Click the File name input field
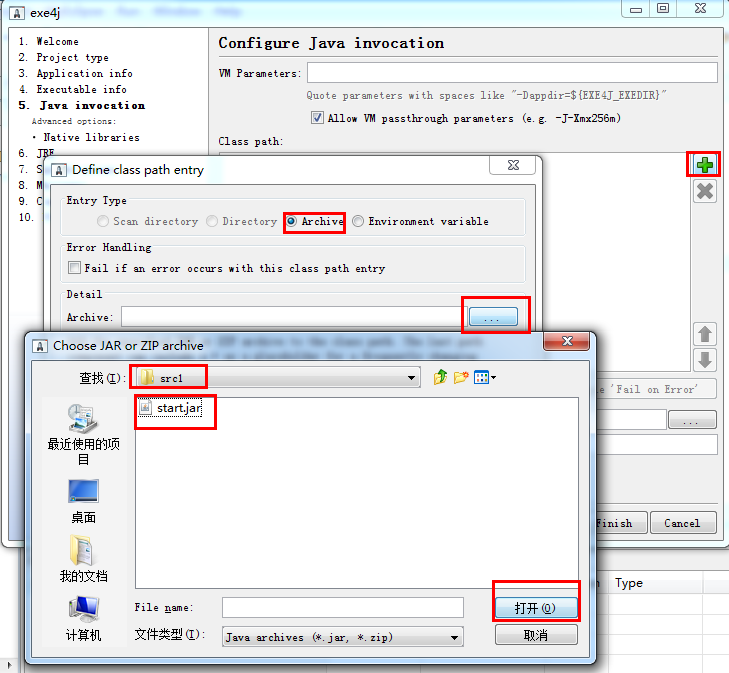This screenshot has height=673, width=729. pos(343,607)
